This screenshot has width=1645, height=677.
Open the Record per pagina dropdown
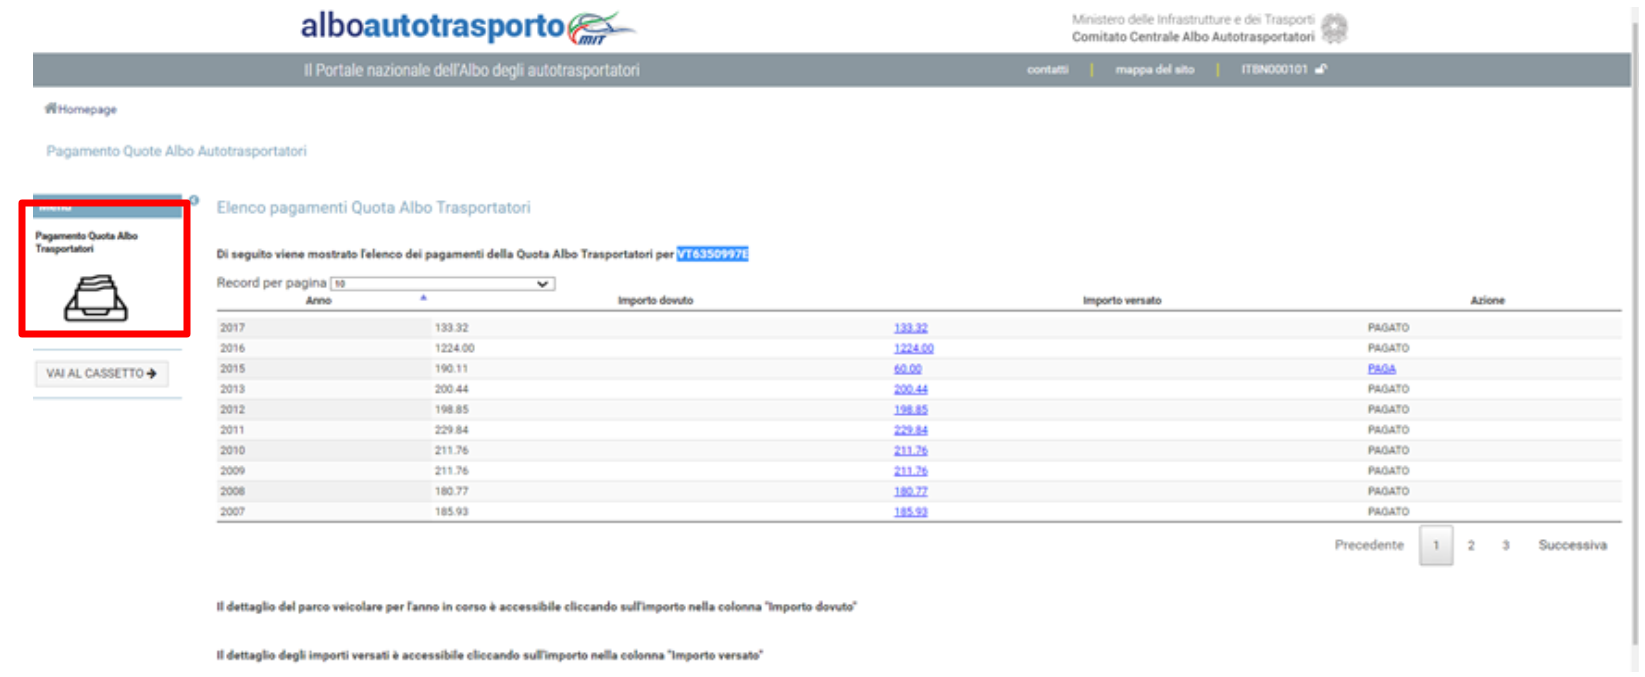(x=442, y=284)
